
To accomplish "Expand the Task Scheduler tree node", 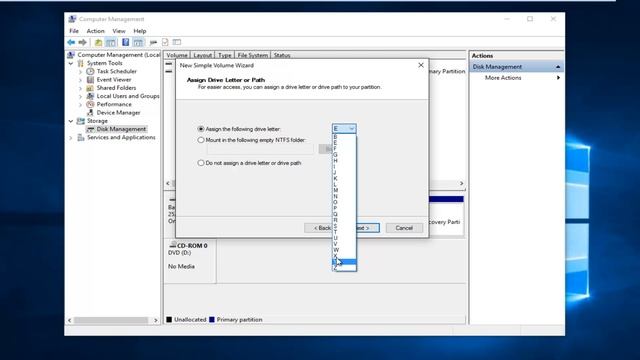I will [80, 71].
